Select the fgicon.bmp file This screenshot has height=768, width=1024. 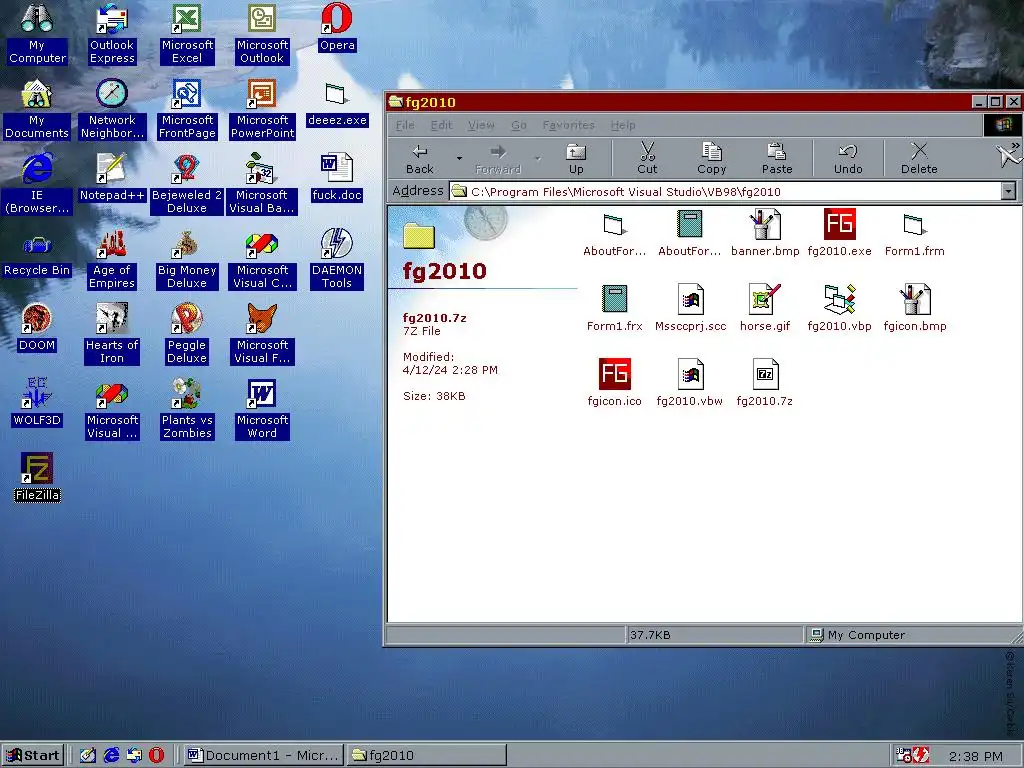point(914,308)
